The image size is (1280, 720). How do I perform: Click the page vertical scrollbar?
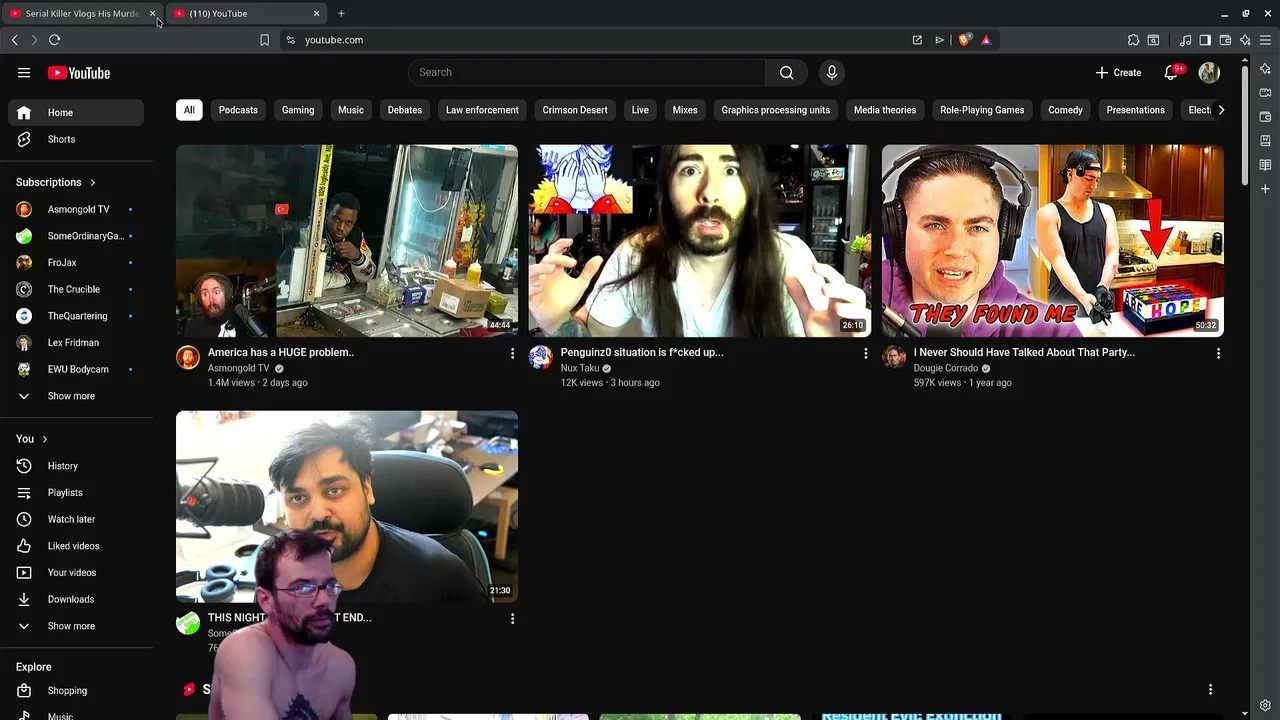[x=1245, y=125]
